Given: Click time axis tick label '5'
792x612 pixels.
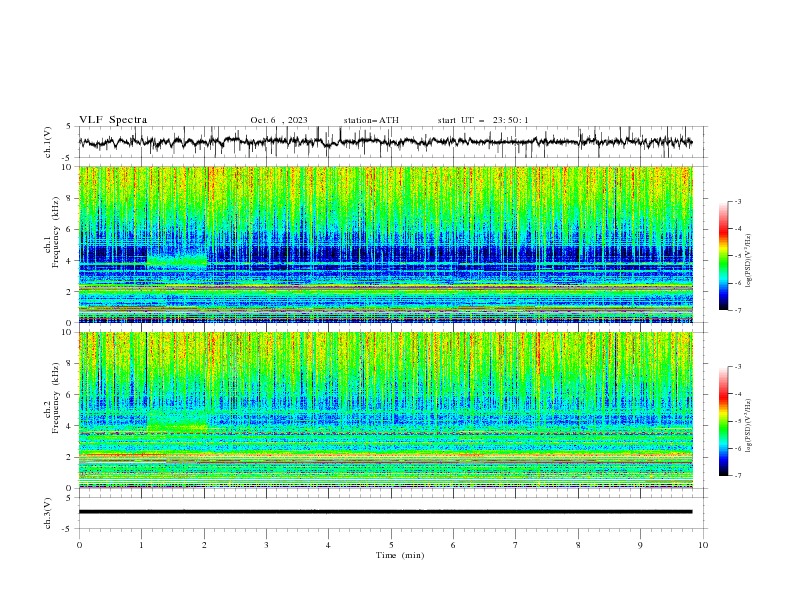Looking at the screenshot, I should pos(391,545).
